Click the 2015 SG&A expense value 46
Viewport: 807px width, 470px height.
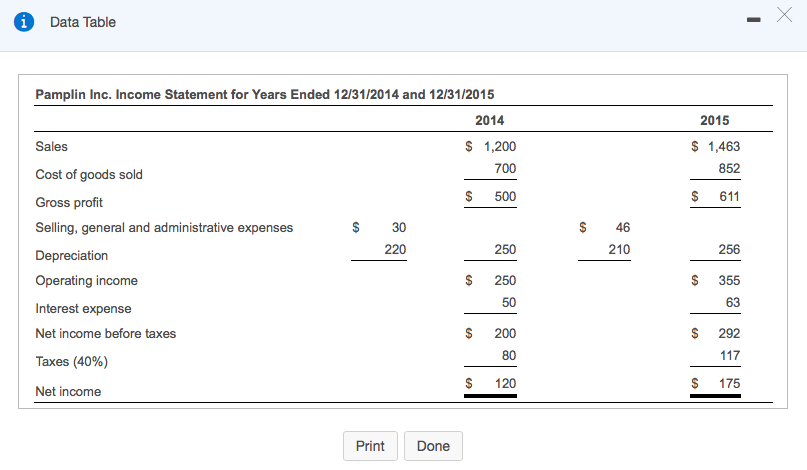pyautogui.click(x=623, y=228)
